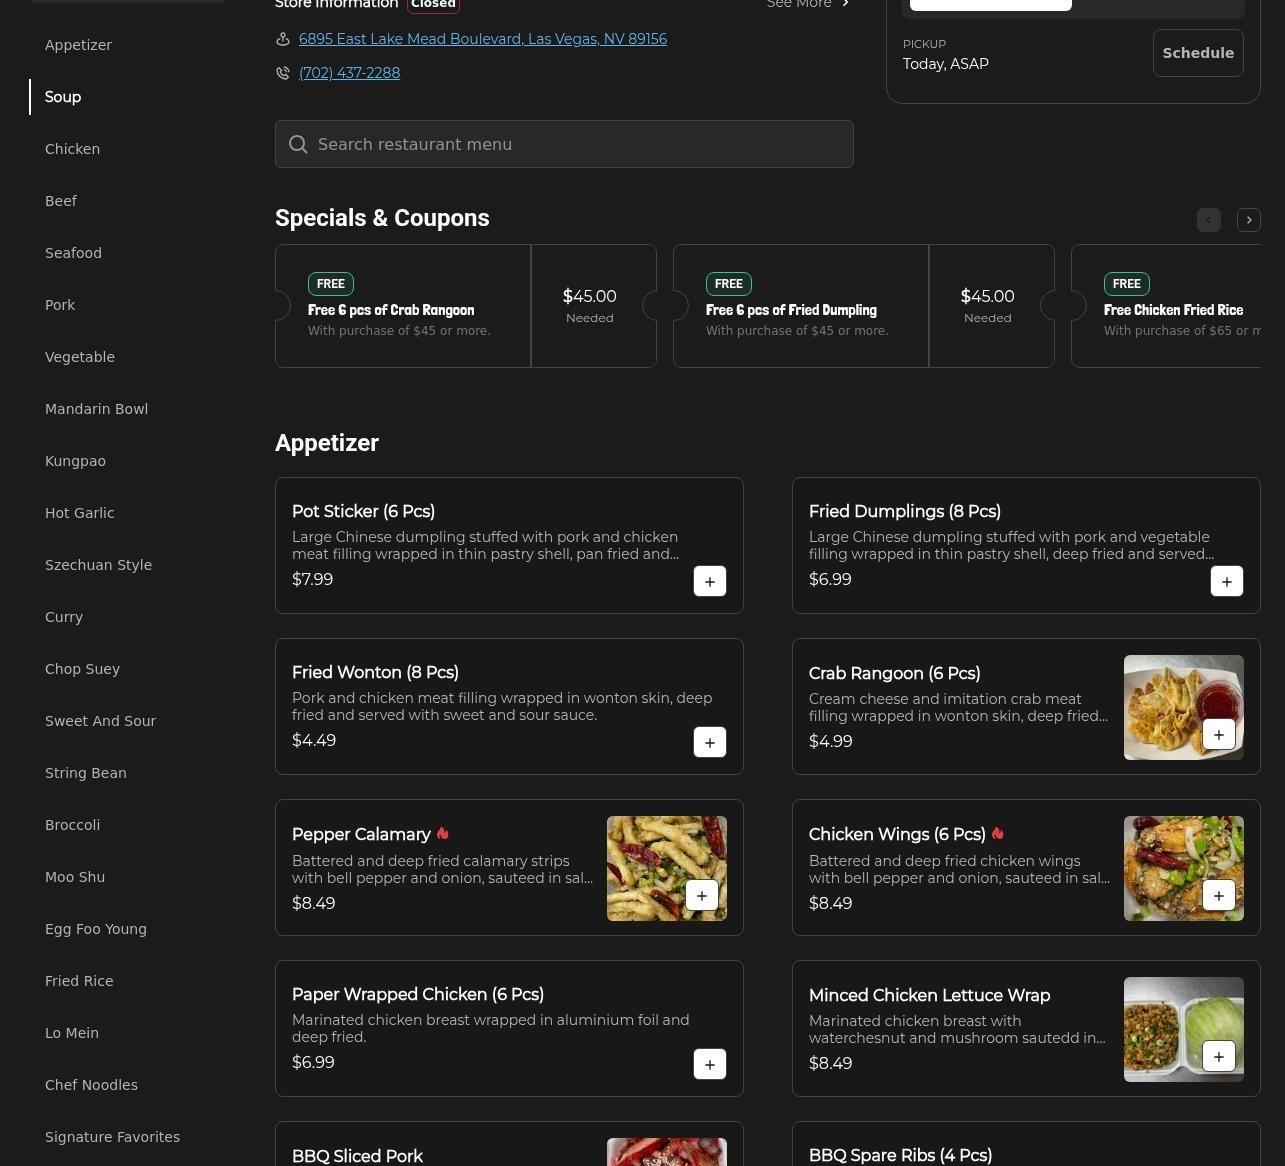Call the (702) 437-2288 phone link

pos(349,73)
